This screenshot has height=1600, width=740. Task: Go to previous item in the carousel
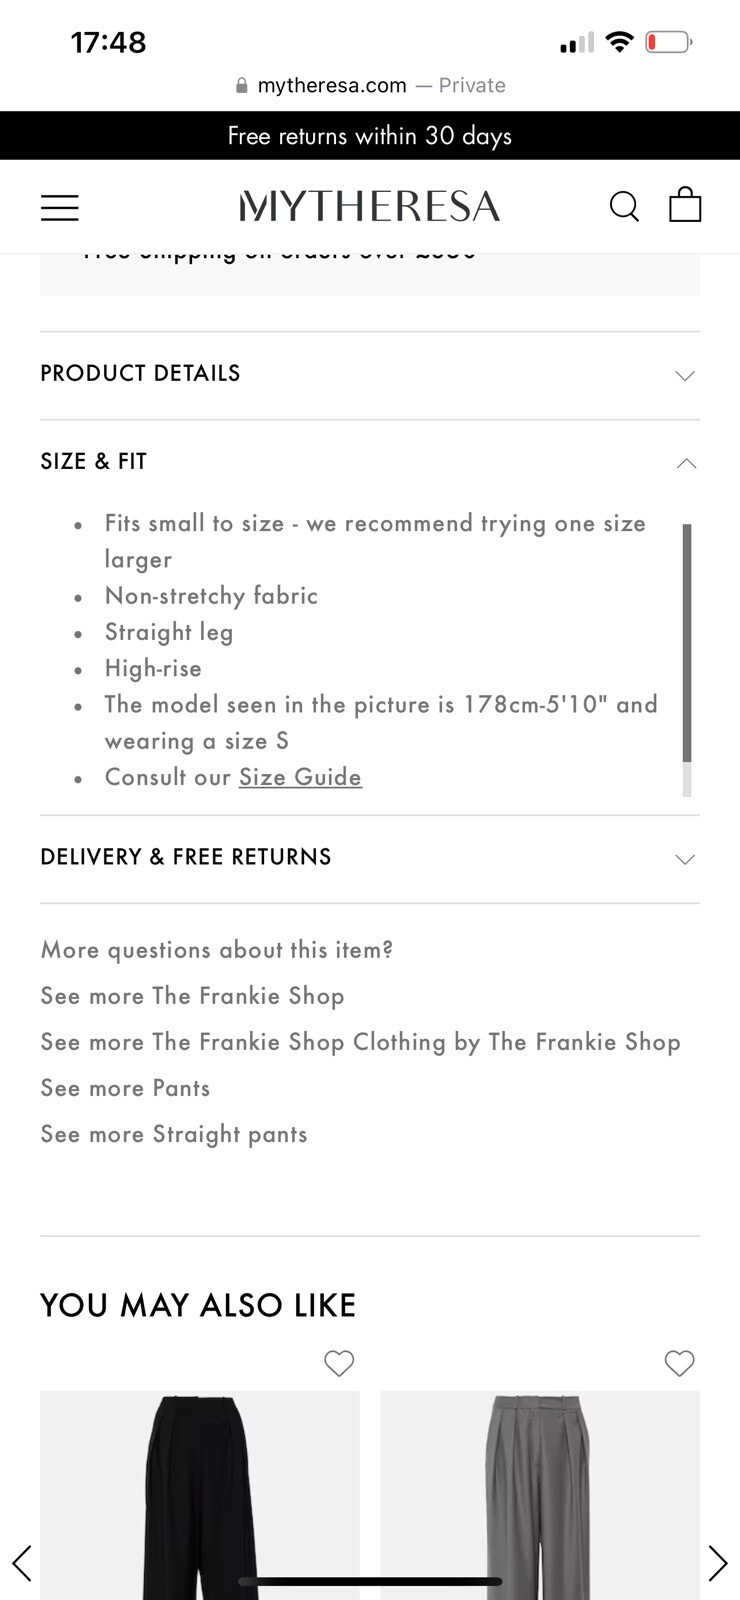22,1562
